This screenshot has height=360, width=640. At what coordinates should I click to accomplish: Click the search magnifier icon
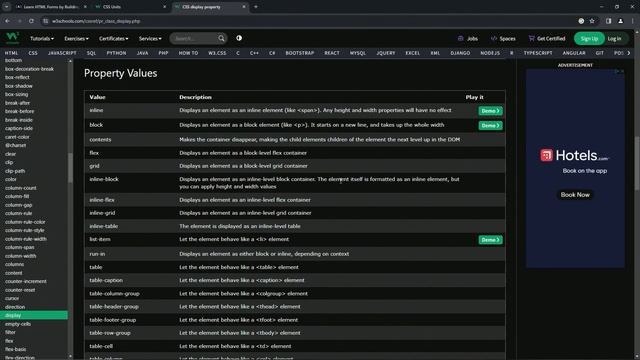(x=221, y=38)
